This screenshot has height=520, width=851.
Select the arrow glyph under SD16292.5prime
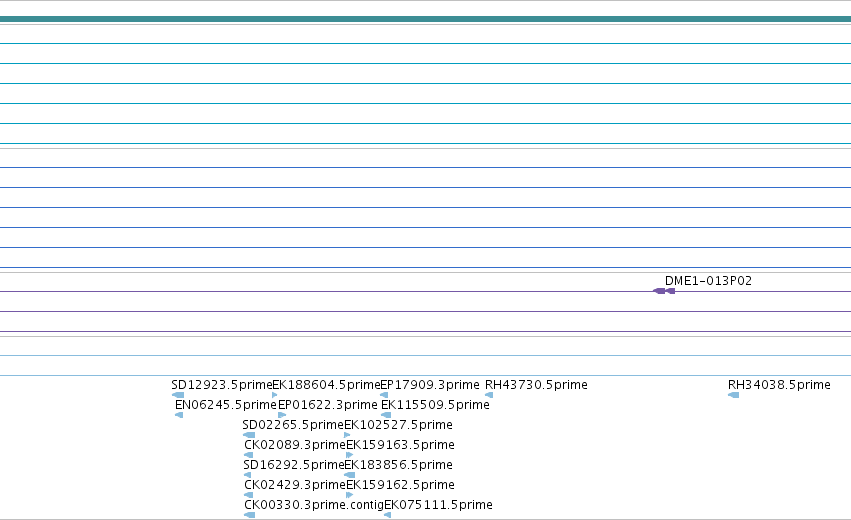tap(247, 475)
